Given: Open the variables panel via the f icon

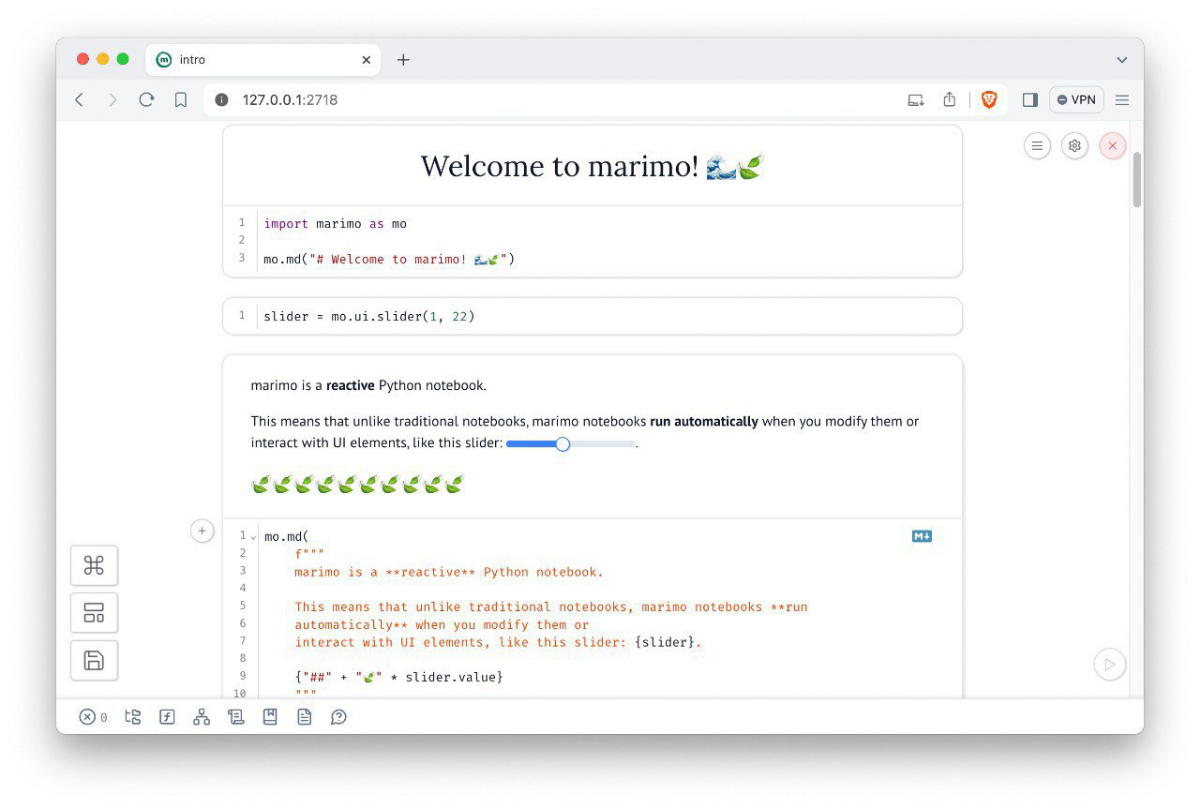Looking at the screenshot, I should pos(166,716).
